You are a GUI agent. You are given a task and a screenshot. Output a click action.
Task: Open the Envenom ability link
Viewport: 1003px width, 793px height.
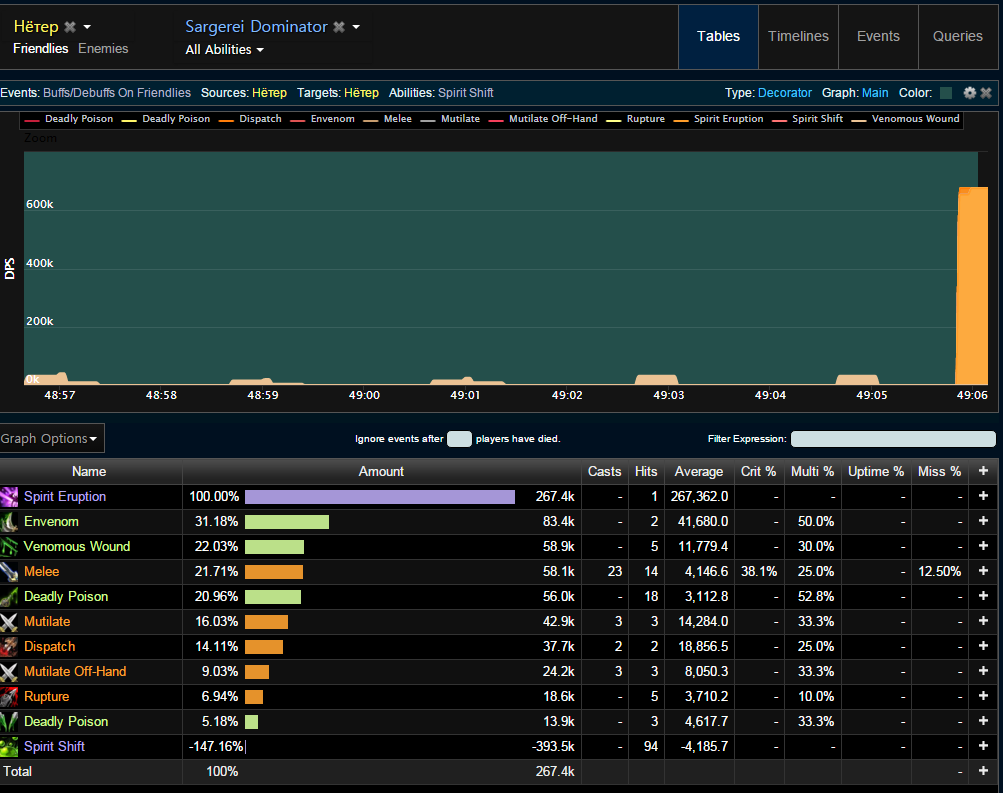coord(51,522)
